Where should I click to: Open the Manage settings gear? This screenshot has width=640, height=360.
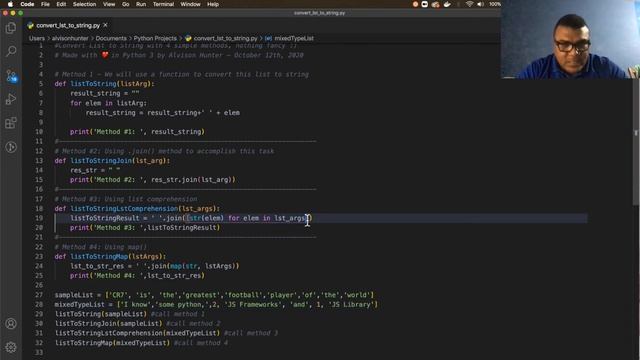coord(11,347)
